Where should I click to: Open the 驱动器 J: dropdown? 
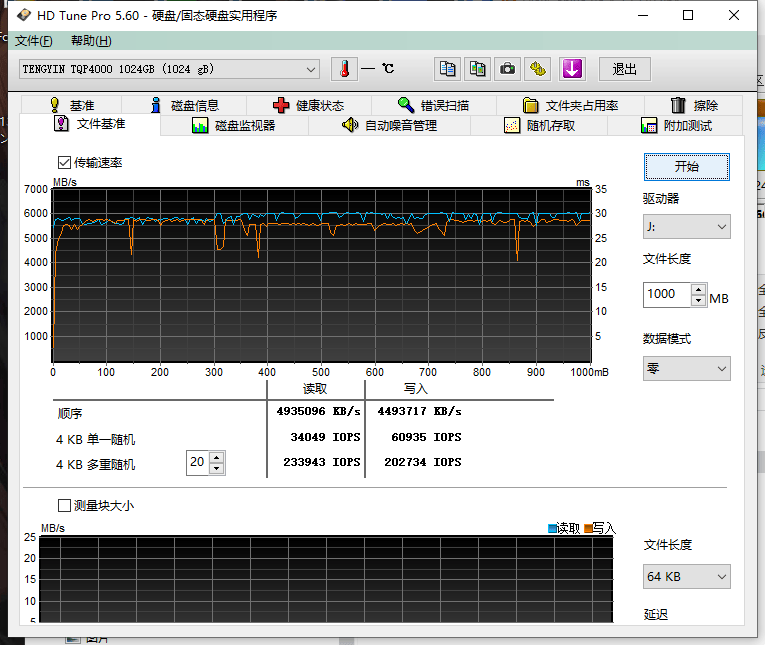point(686,226)
